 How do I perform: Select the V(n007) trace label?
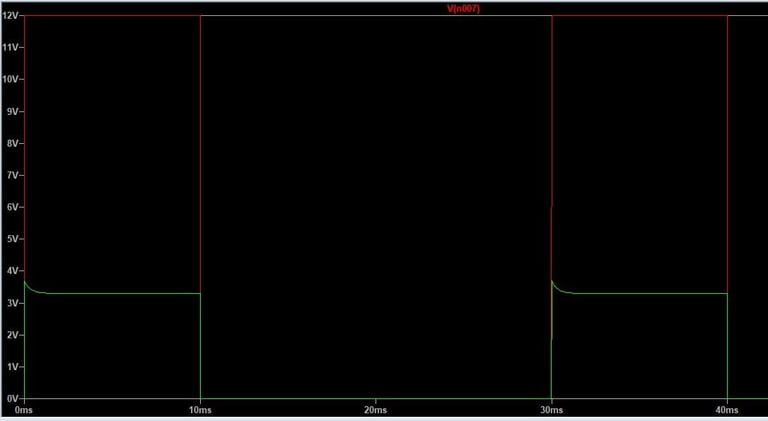[x=463, y=8]
